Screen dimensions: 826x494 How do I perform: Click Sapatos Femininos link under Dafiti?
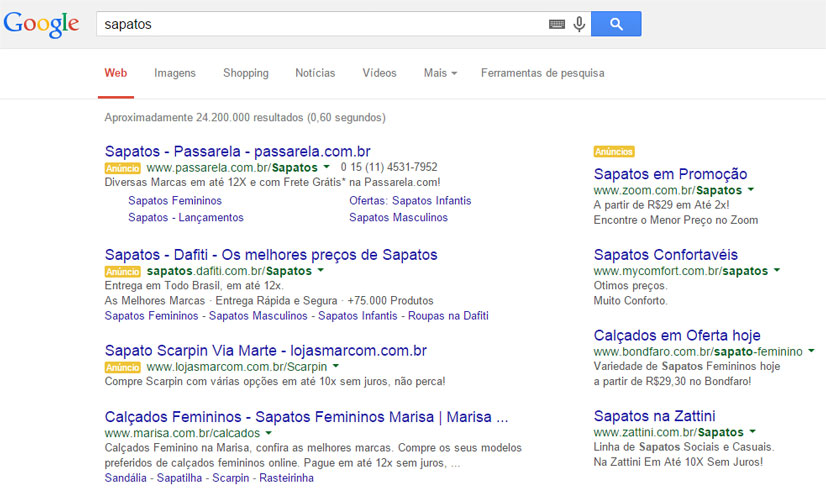pyautogui.click(x=151, y=315)
